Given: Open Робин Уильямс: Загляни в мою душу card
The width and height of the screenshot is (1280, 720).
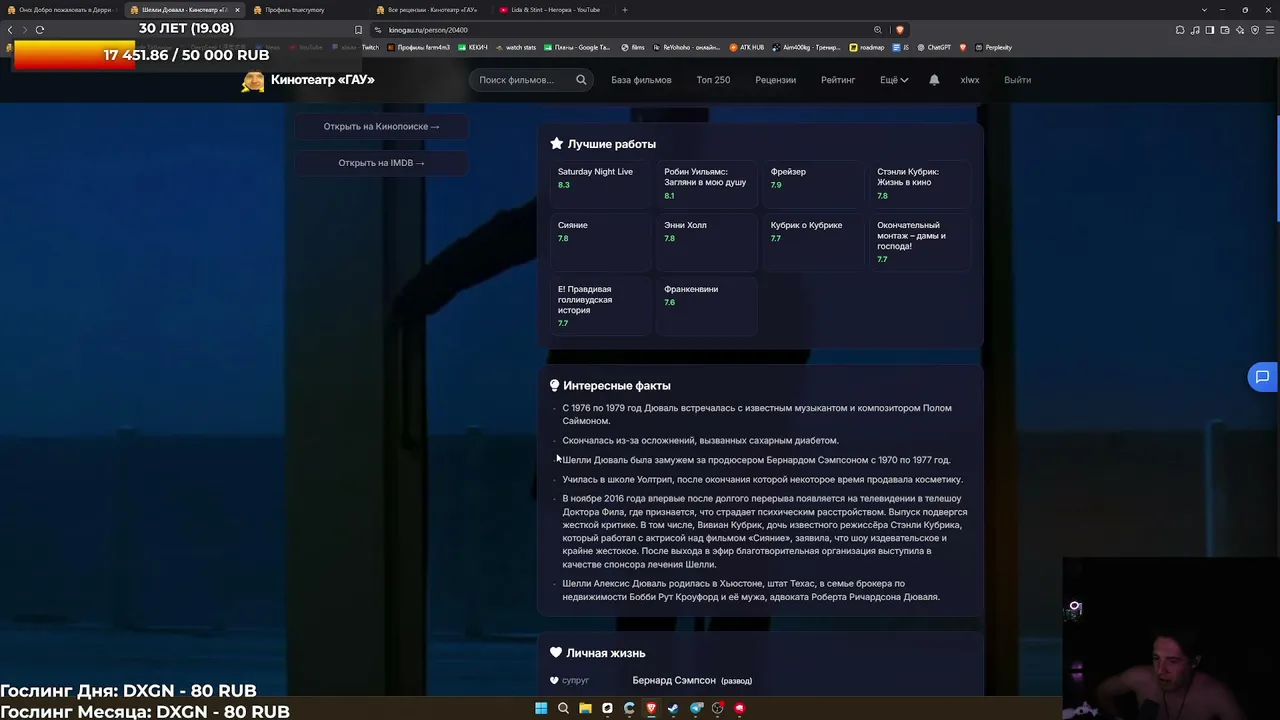Looking at the screenshot, I should click(x=707, y=184).
